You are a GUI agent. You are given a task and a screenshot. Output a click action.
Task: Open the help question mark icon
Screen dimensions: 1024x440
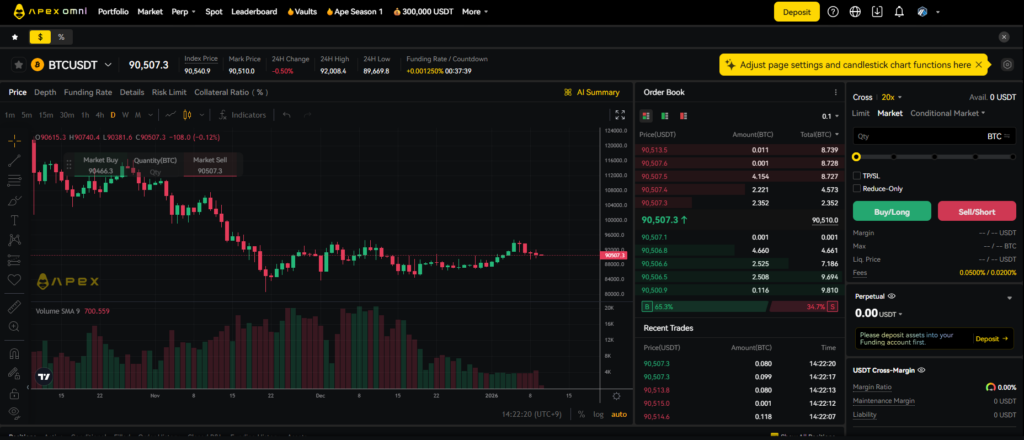[x=833, y=12]
